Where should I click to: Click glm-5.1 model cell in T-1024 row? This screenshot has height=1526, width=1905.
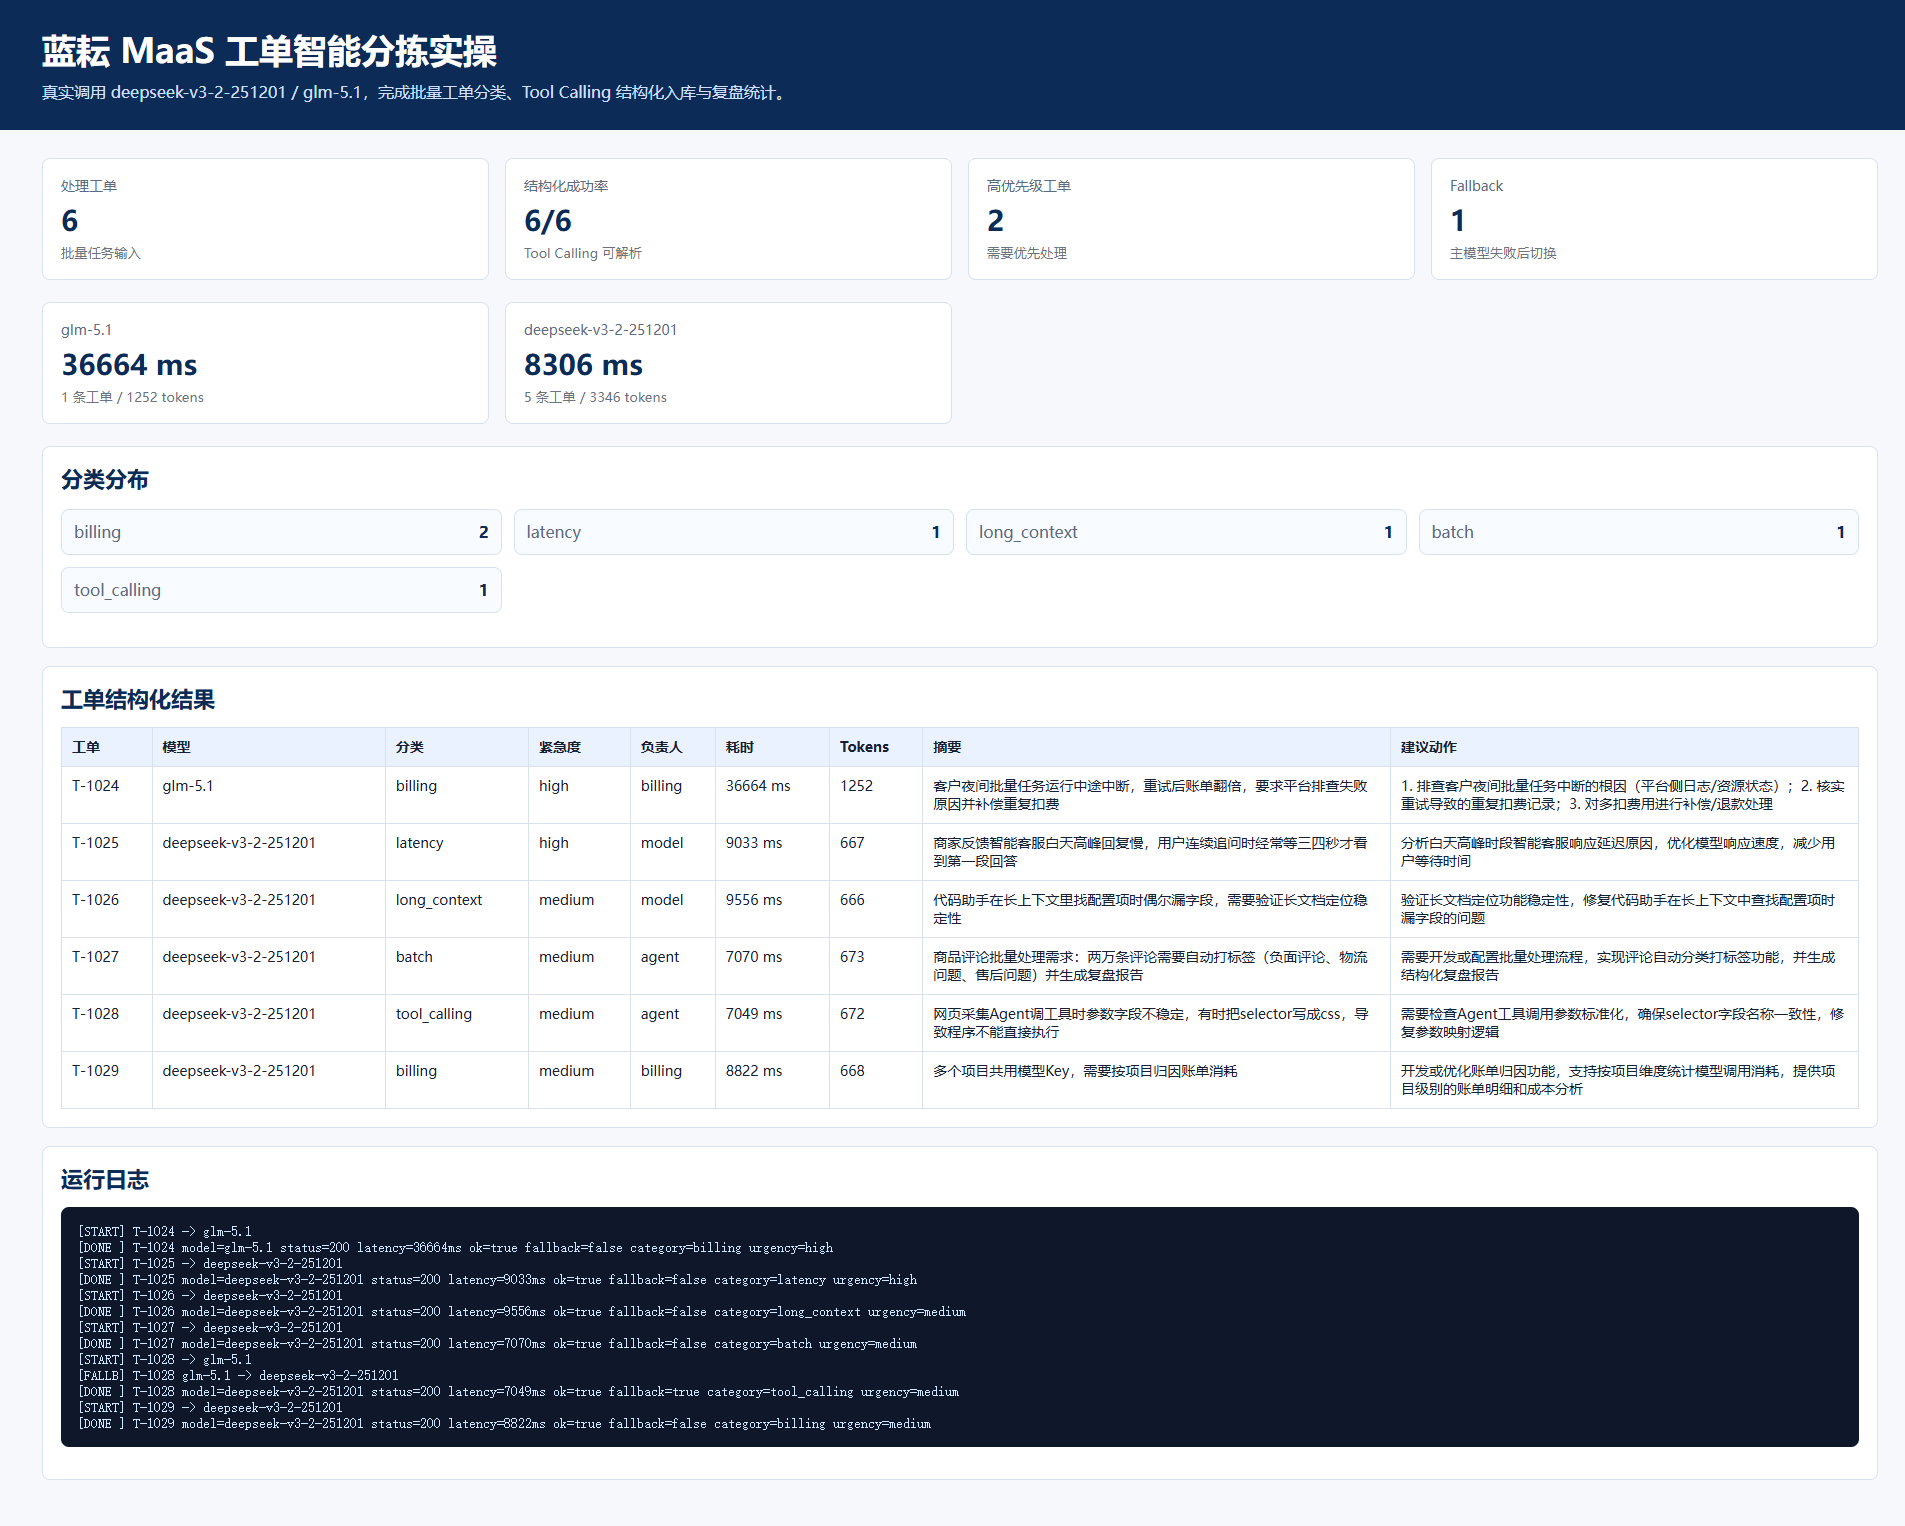point(268,795)
